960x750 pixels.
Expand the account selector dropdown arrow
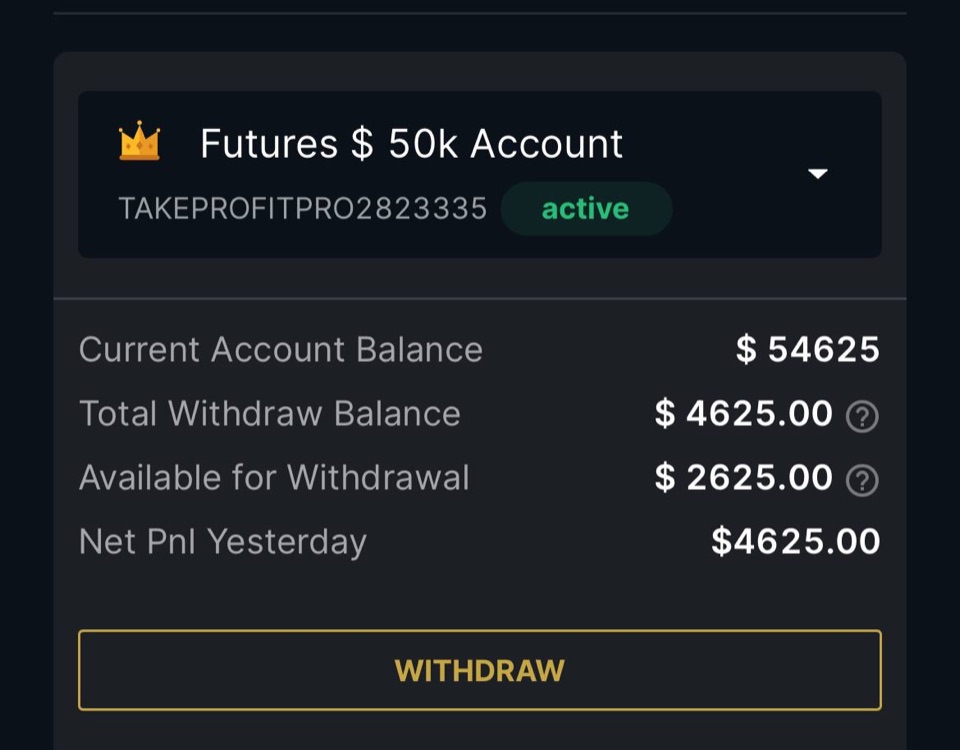click(818, 173)
